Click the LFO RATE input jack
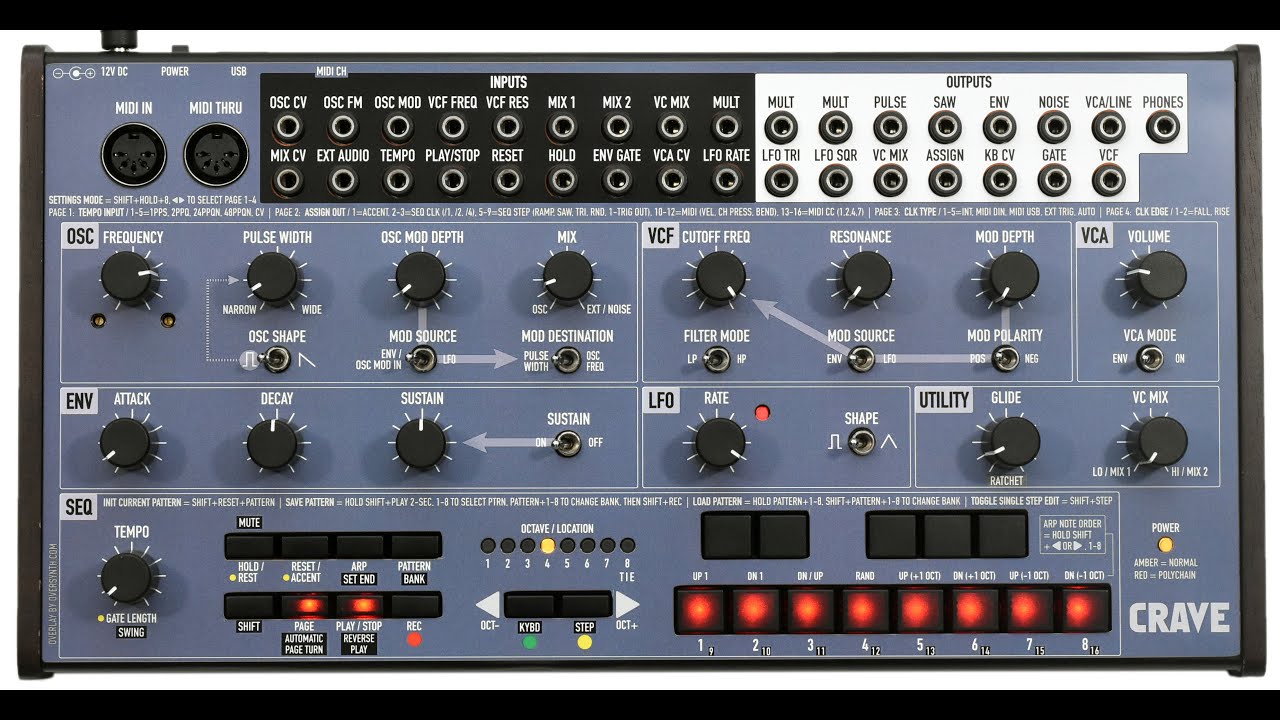1280x720 pixels. click(x=726, y=180)
